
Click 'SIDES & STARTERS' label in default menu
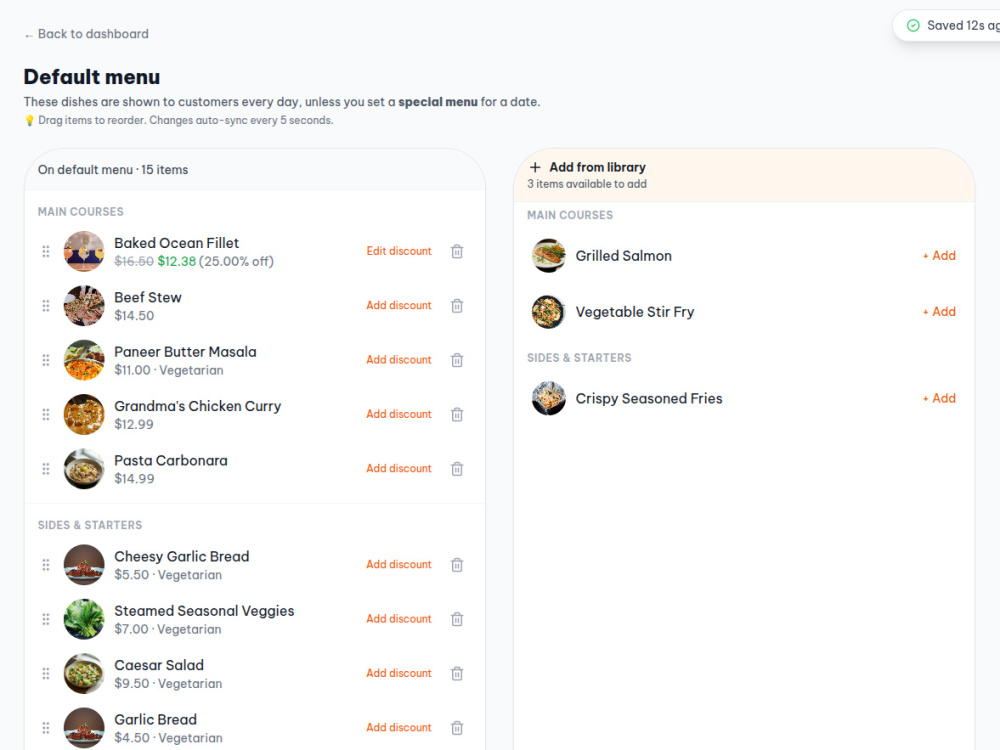(x=90, y=525)
